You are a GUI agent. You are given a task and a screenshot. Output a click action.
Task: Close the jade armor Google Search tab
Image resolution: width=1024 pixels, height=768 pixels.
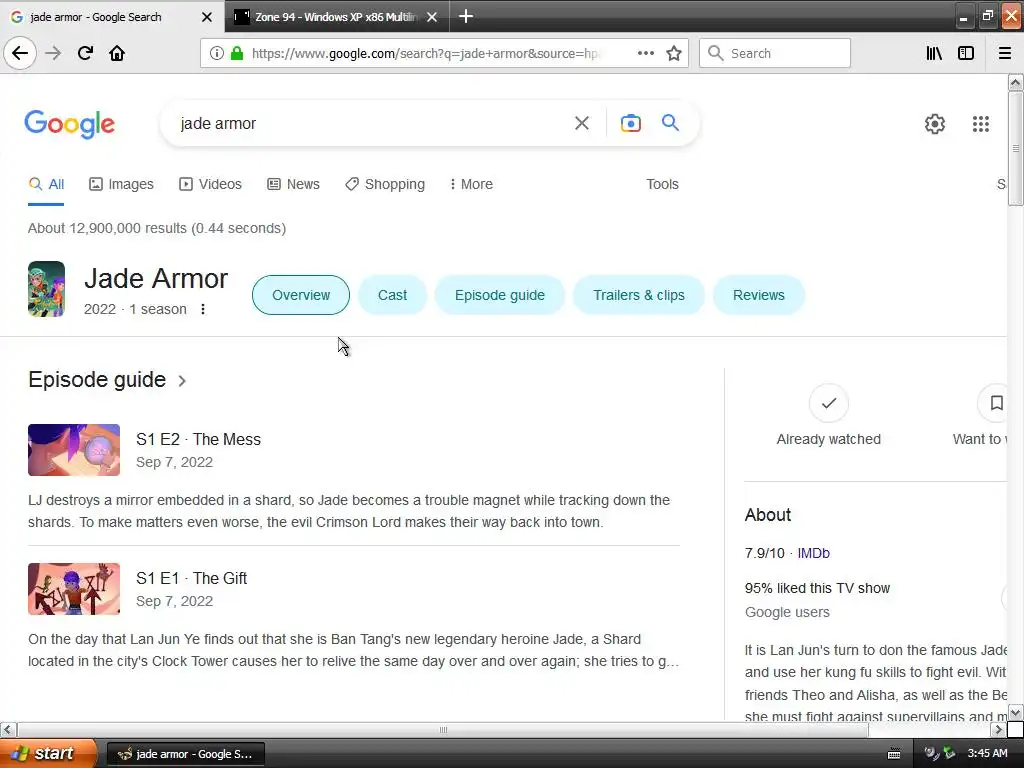[206, 17]
